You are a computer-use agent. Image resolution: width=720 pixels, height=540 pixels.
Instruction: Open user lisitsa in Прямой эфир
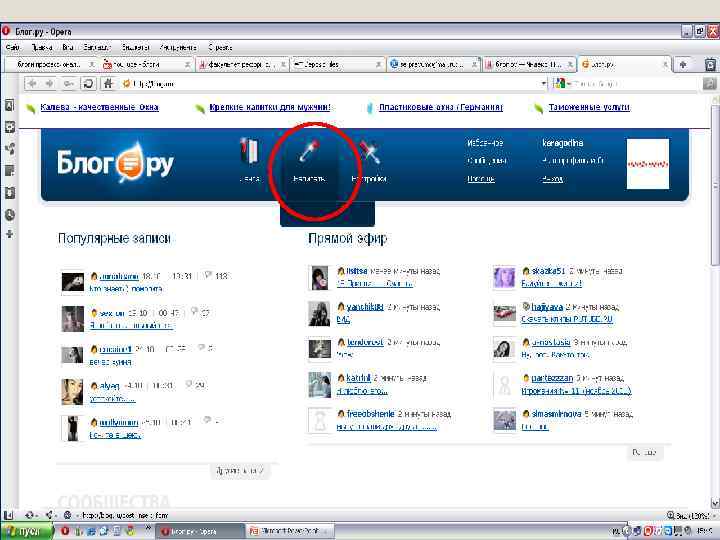point(357,271)
